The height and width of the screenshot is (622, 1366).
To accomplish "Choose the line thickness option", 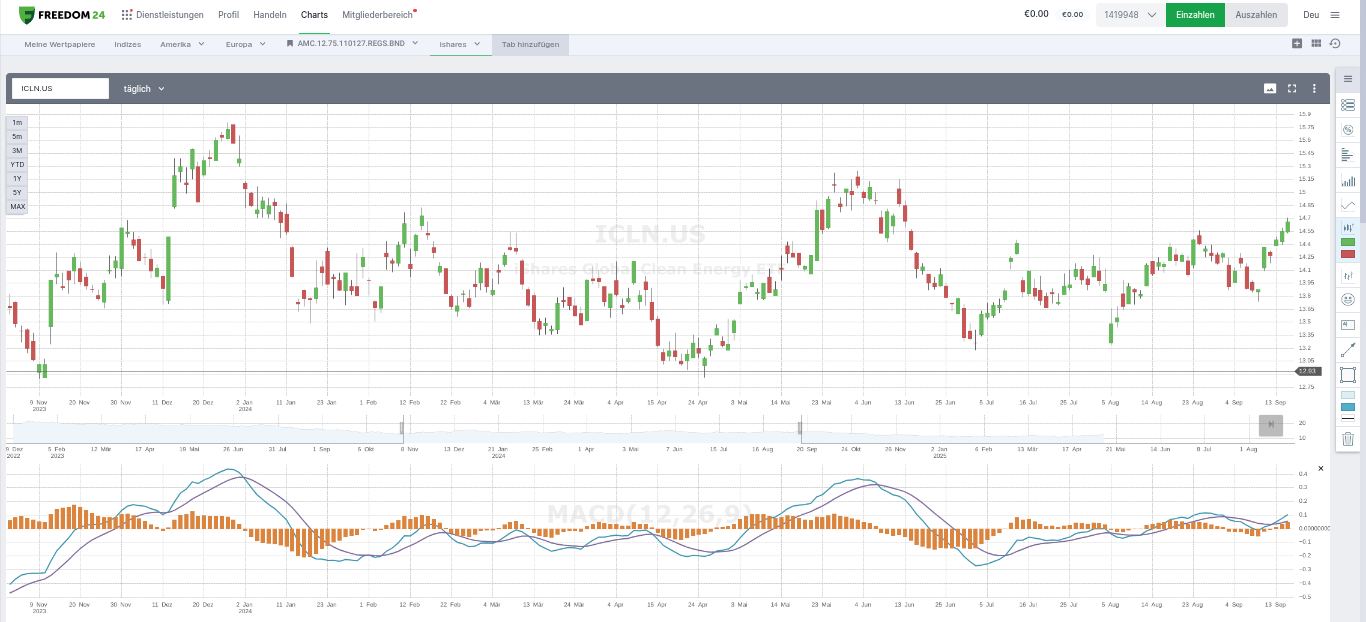I will coord(1347,419).
